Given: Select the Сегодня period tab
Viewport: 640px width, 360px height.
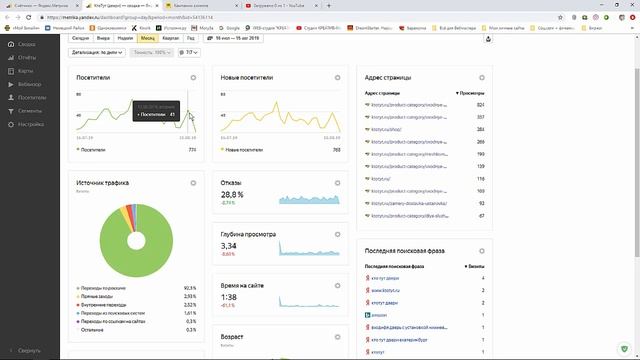Looking at the screenshot, I should (80, 38).
